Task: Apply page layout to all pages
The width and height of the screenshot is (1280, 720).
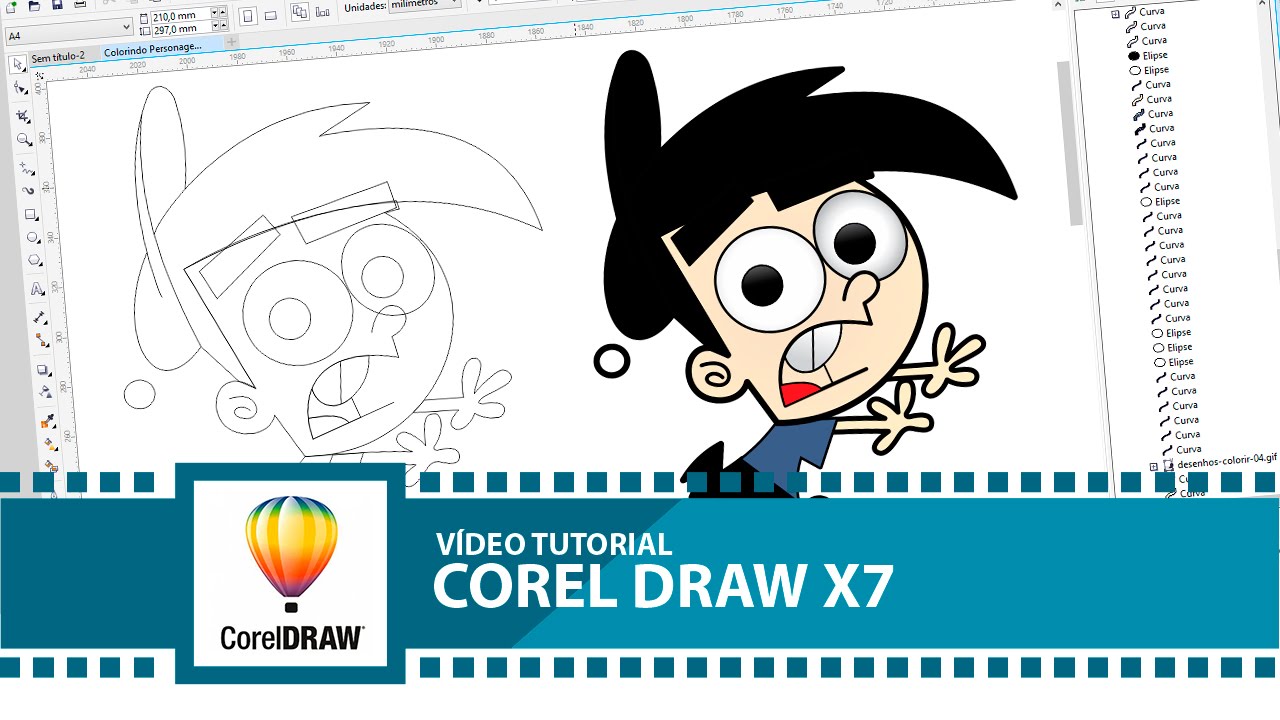Action: click(x=300, y=12)
